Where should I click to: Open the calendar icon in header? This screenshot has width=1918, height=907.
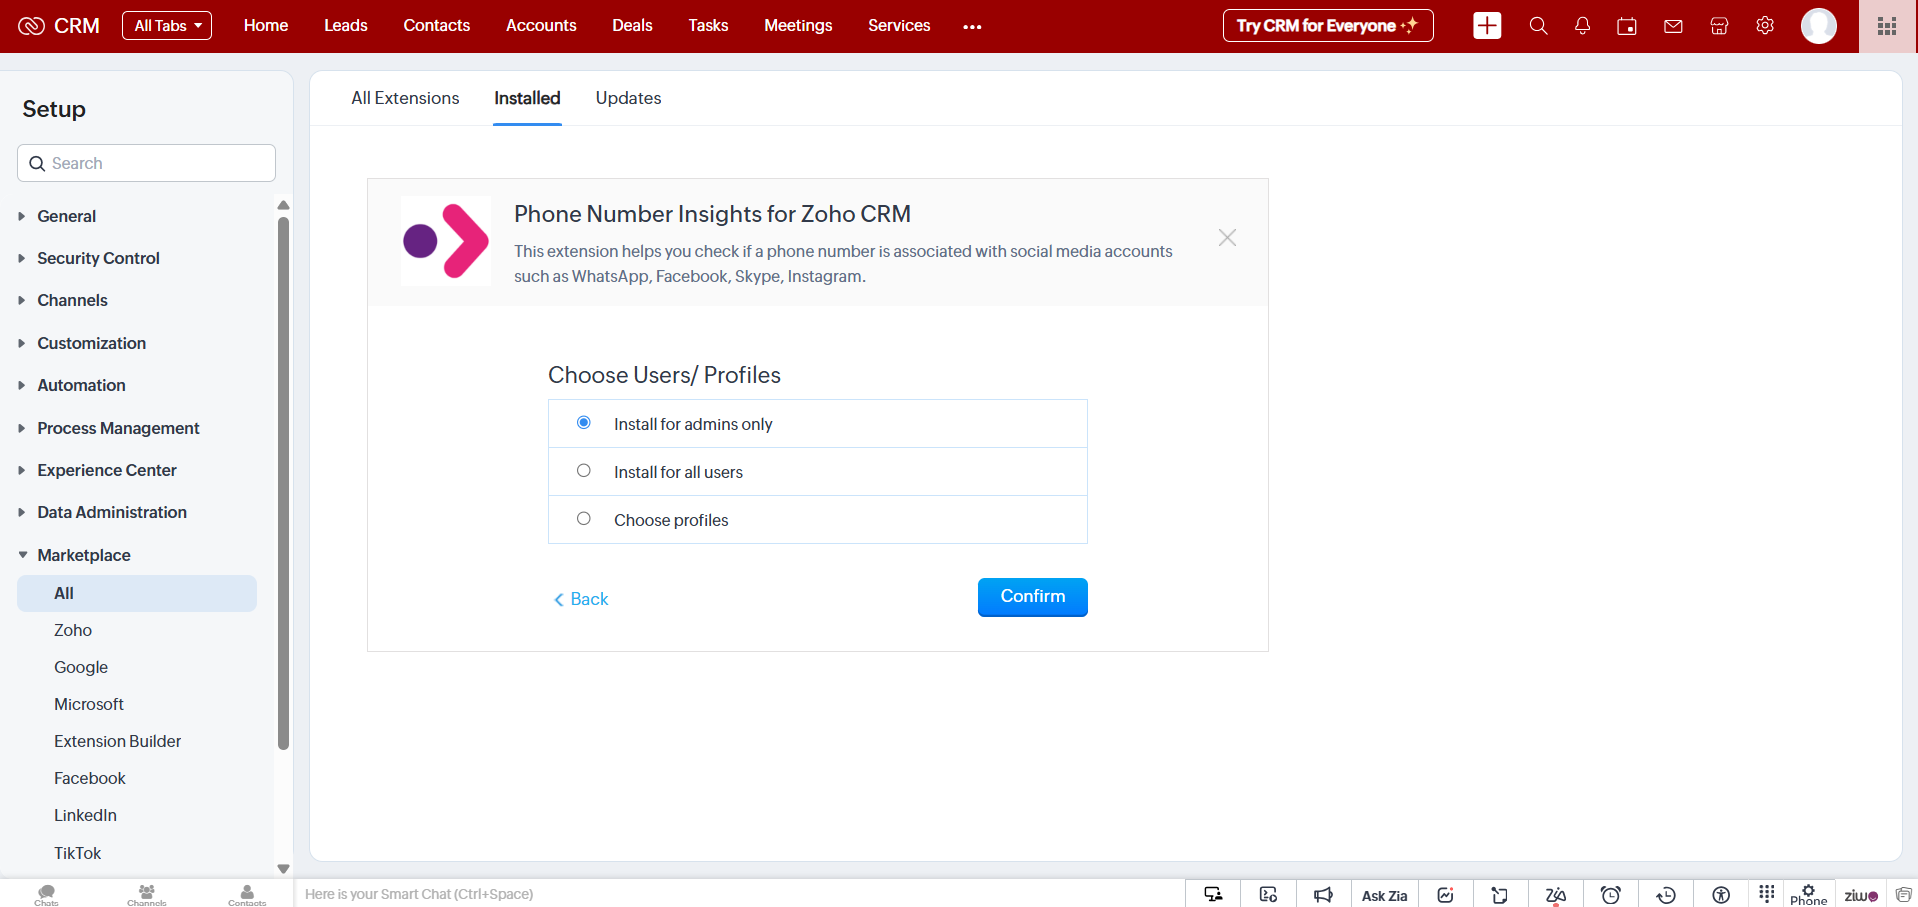click(1627, 26)
